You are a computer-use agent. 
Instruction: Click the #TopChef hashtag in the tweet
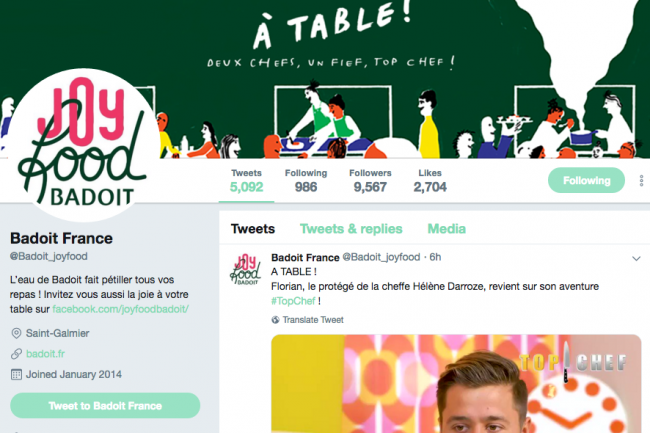[293, 301]
